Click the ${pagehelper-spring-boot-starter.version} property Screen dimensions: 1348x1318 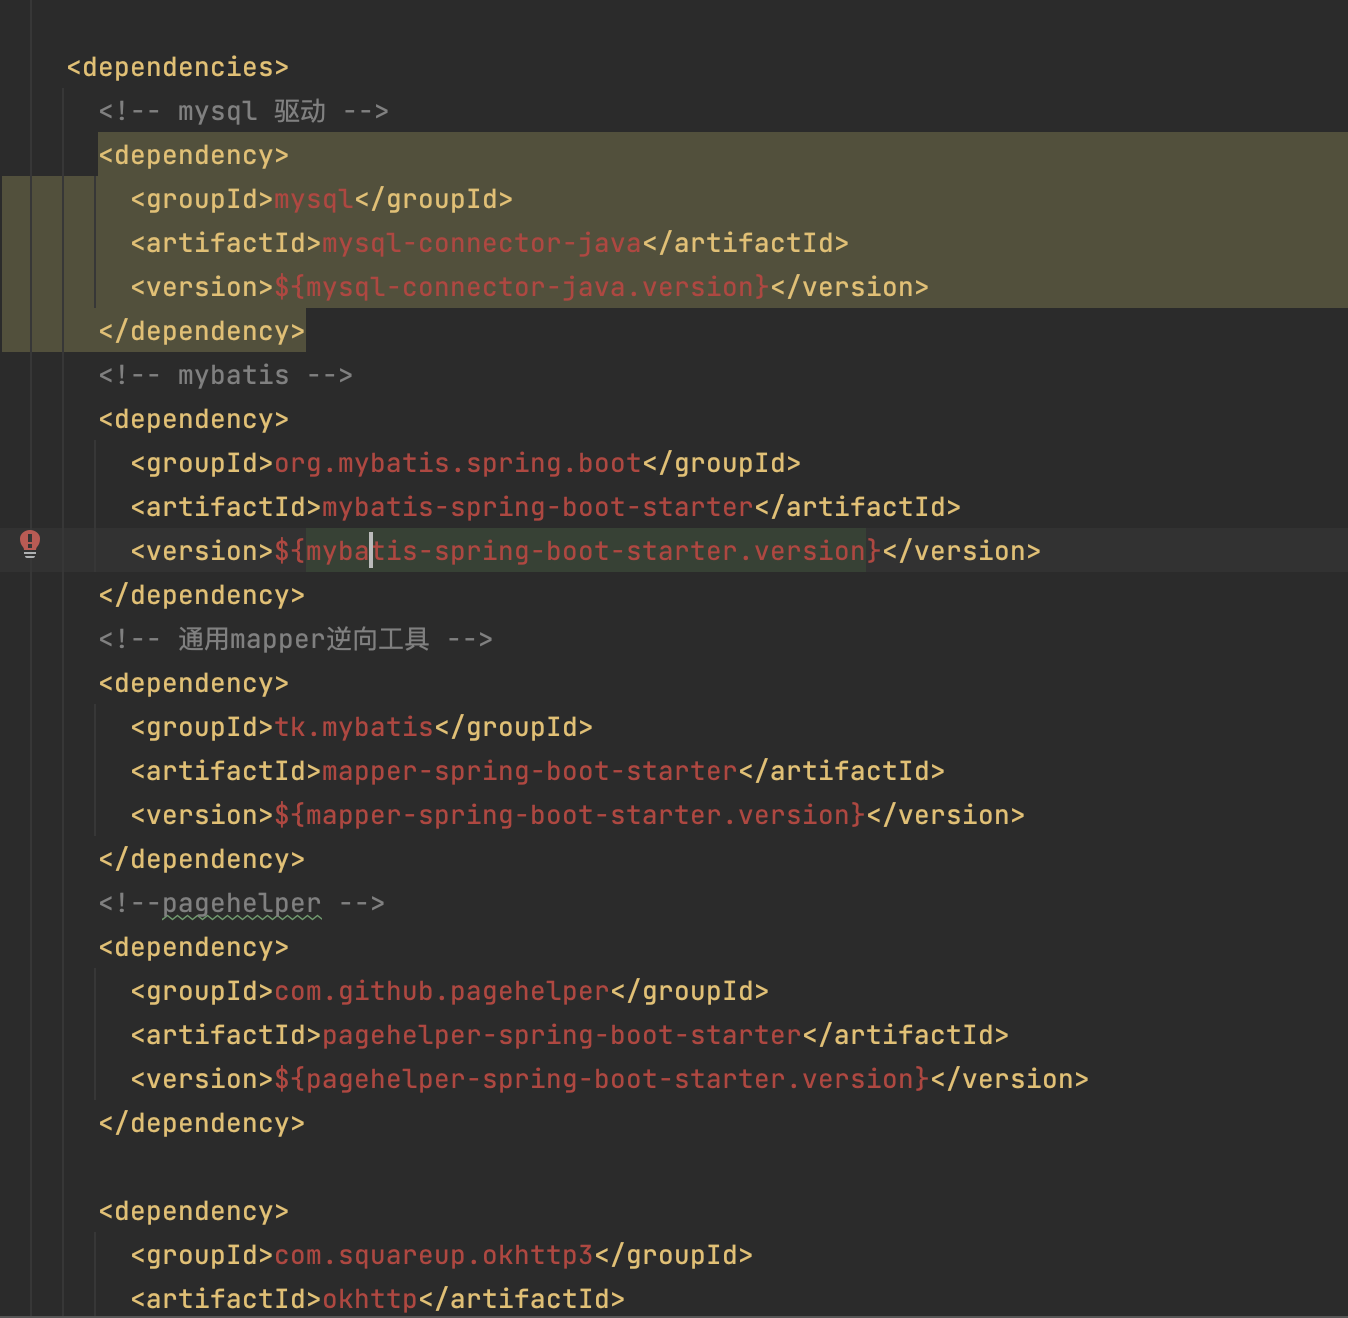coord(602,1079)
